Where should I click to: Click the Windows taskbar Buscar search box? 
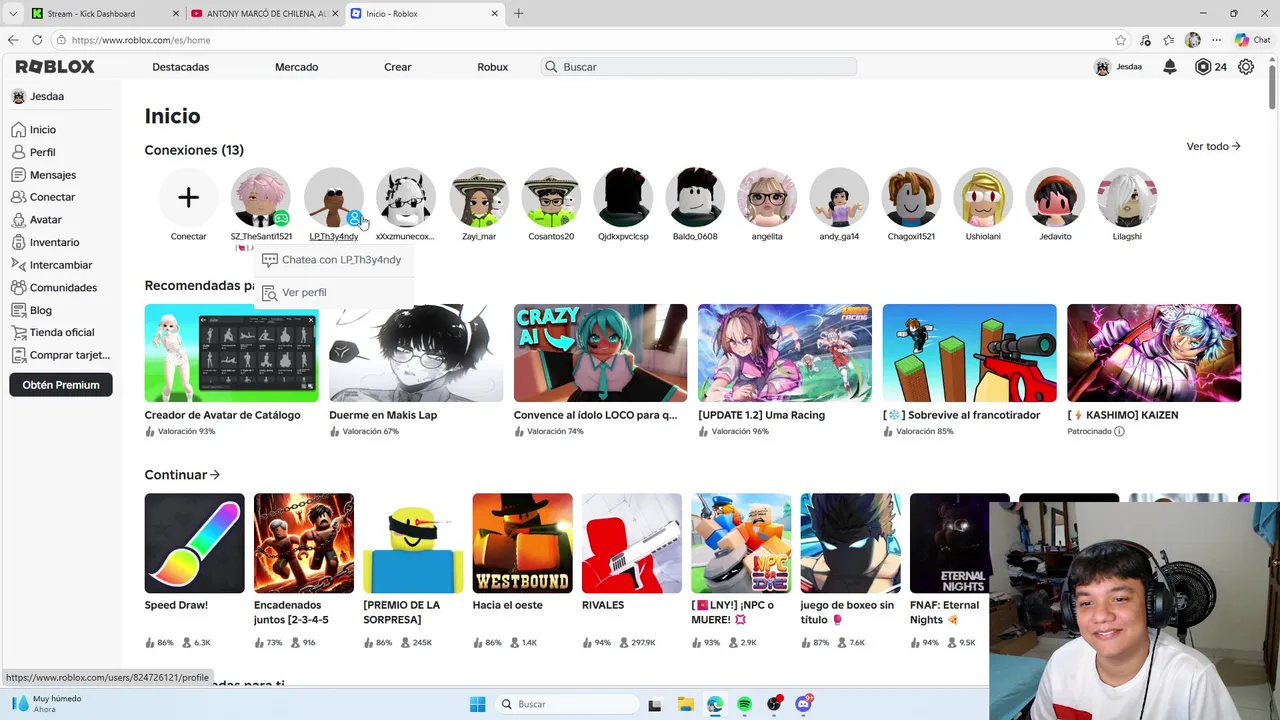(x=568, y=704)
